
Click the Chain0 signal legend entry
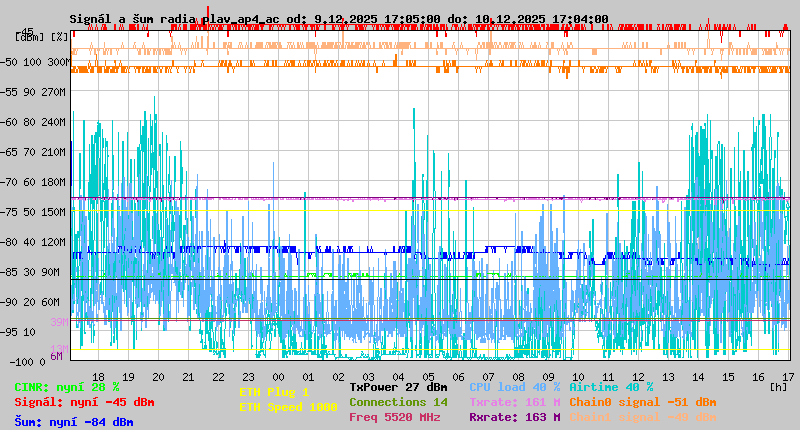pyautogui.click(x=642, y=402)
